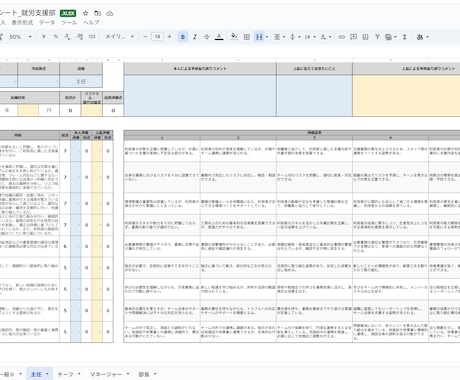
Task: Open the 表示形式 menu
Action: [x=22, y=23]
